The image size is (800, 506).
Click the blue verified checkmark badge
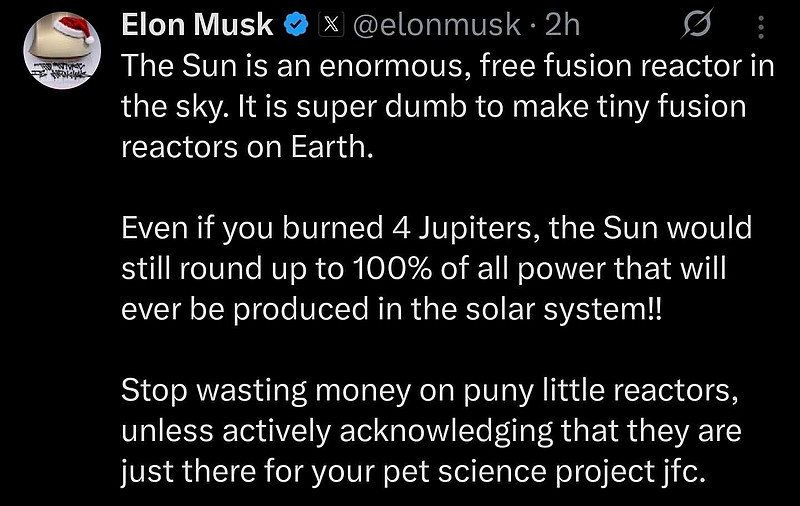(x=298, y=25)
